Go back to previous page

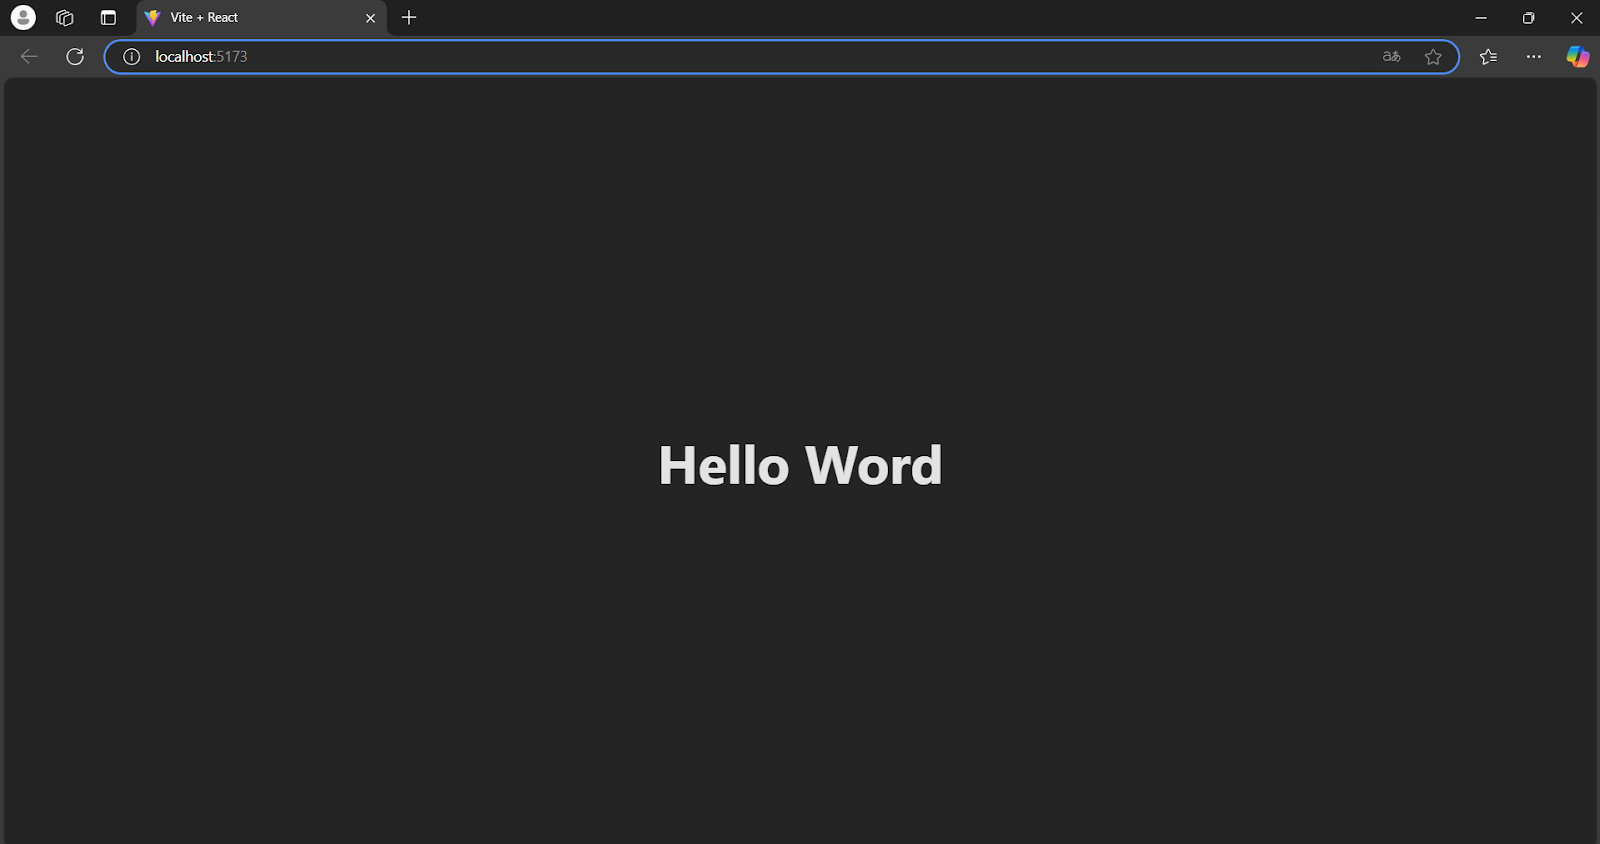pyautogui.click(x=29, y=56)
